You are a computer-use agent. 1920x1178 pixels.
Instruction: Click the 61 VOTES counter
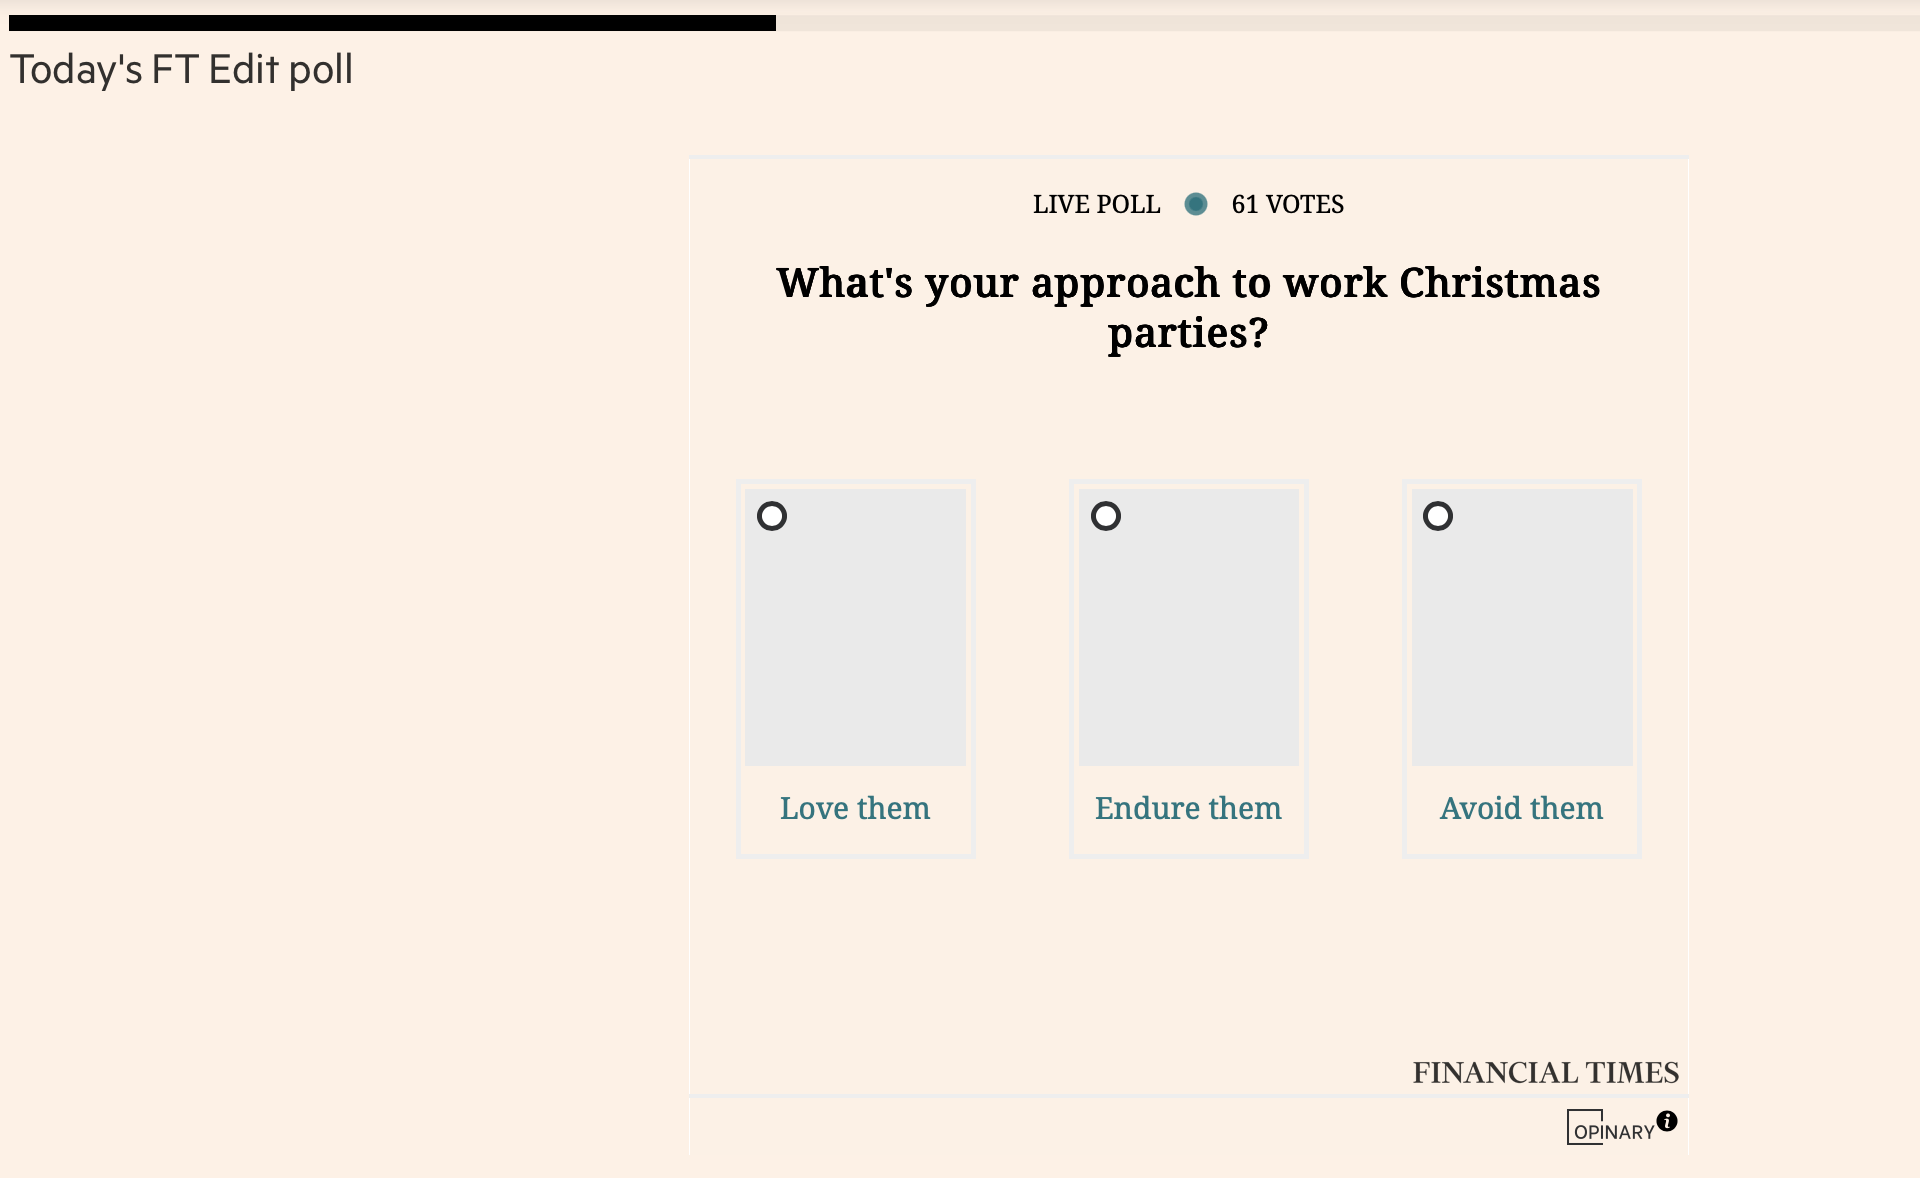click(1287, 204)
